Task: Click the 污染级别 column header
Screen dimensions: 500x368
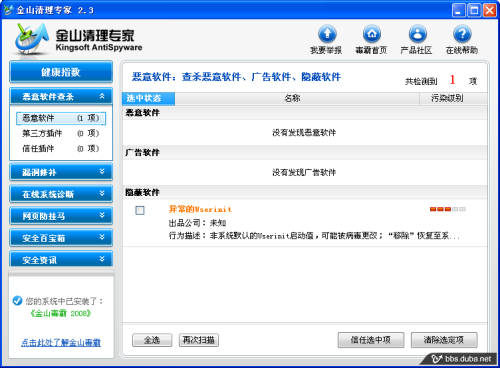Action: click(x=453, y=98)
